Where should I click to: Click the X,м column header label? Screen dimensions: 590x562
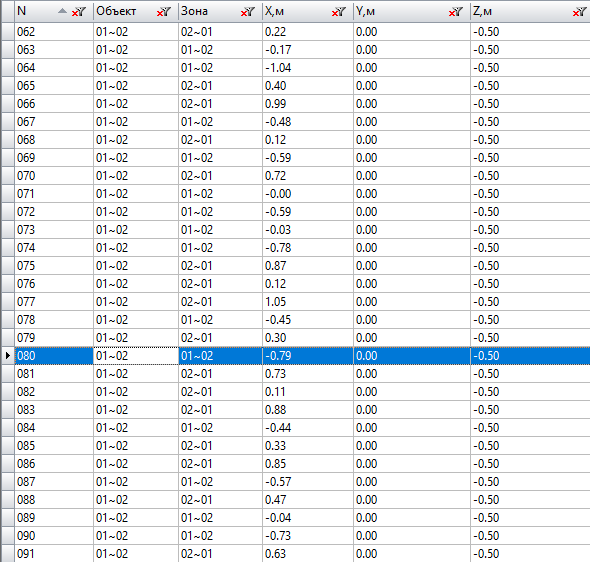pos(274,11)
